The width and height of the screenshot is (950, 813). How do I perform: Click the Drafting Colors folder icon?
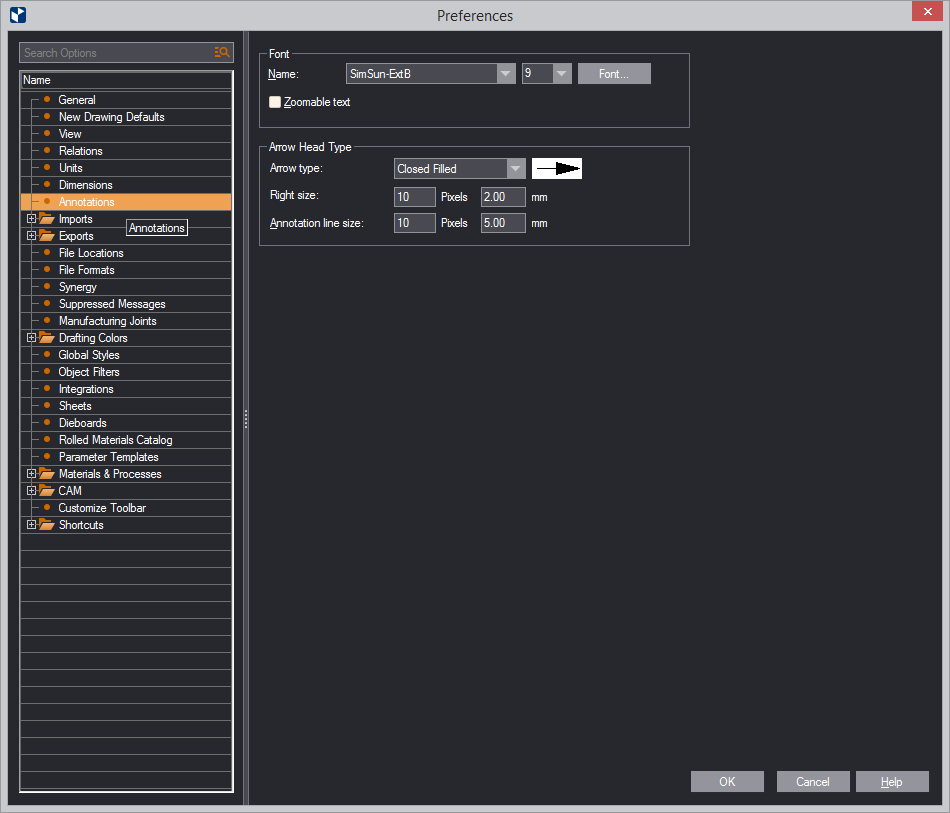pyautogui.click(x=47, y=337)
